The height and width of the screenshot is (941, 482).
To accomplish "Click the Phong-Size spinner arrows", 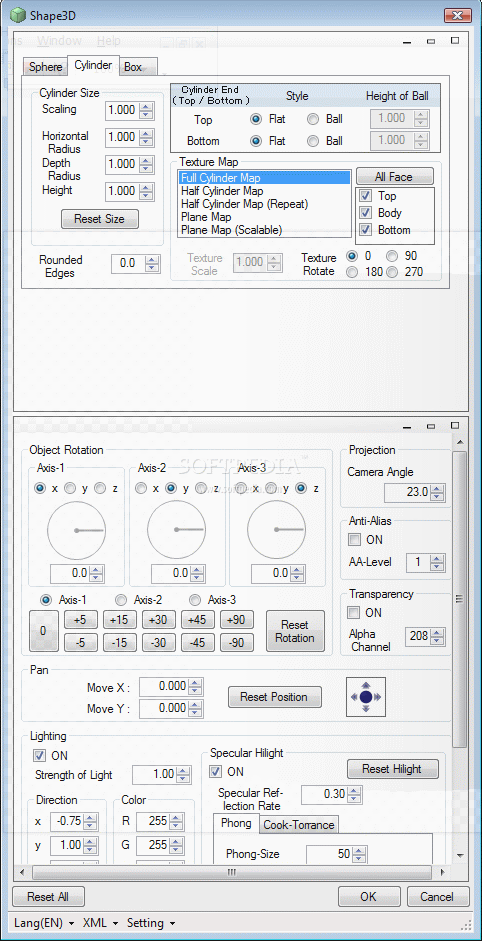I will click(x=359, y=854).
